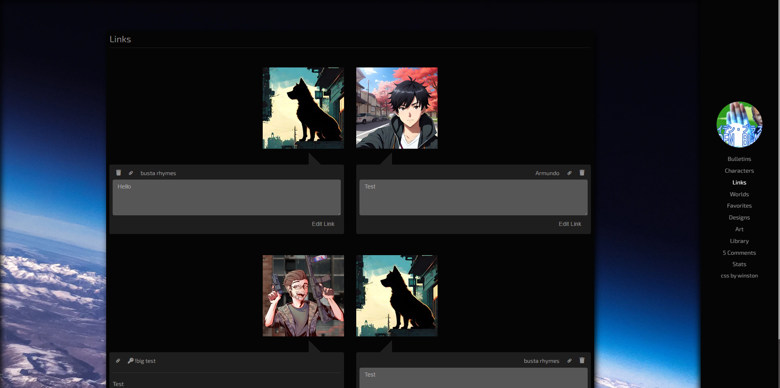Viewport: 780px width, 388px height.
Task: Click Edit Link under the Hello box
Action: pos(323,224)
